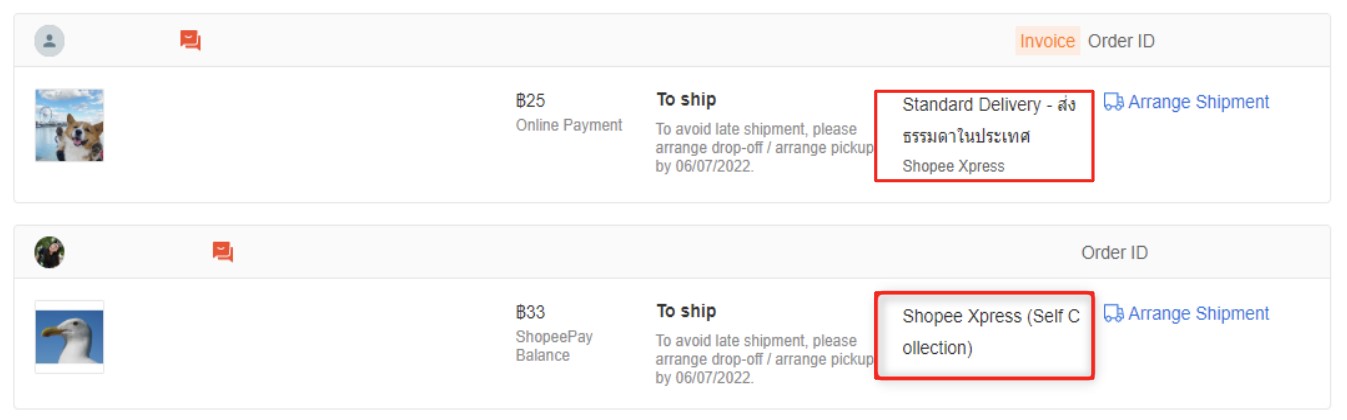Click the buyer photo avatar on second order
Screen dimensions: 1347x420
pos(50,252)
